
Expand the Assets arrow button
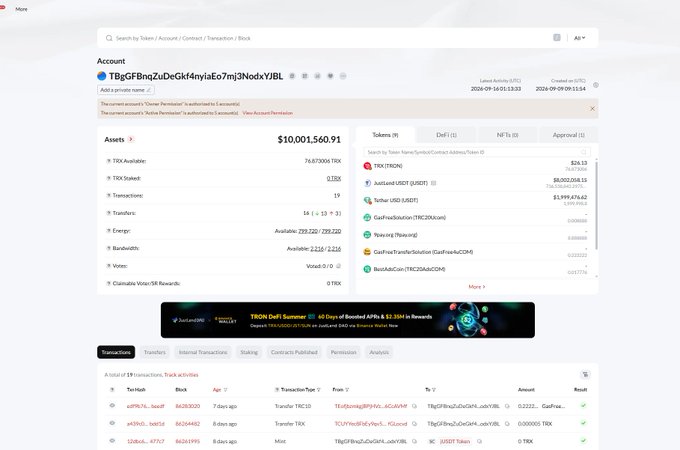(x=131, y=139)
